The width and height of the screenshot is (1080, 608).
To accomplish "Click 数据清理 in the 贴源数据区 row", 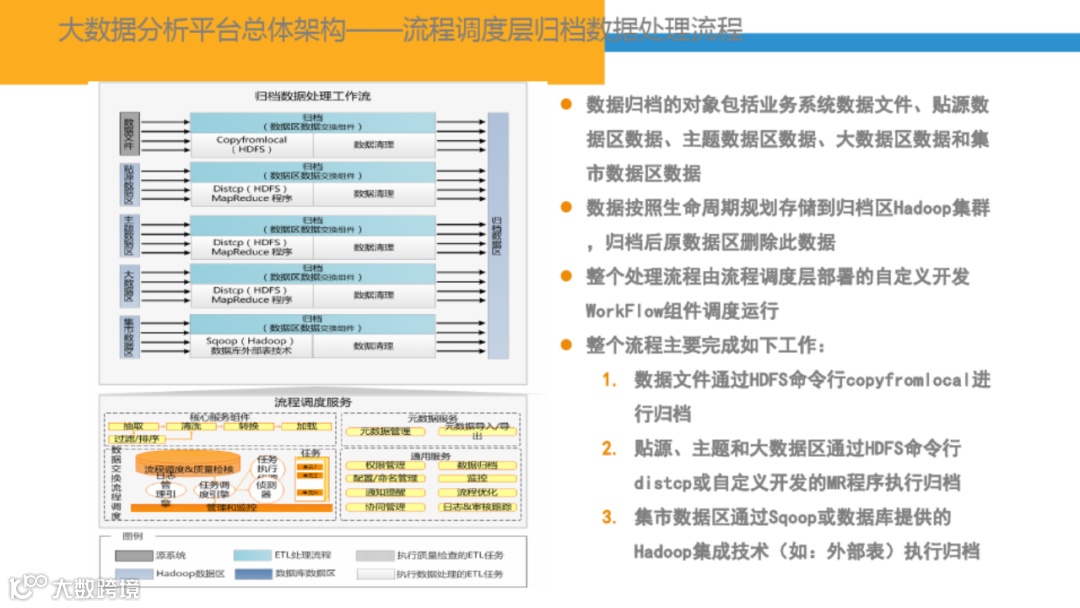I will [x=374, y=193].
